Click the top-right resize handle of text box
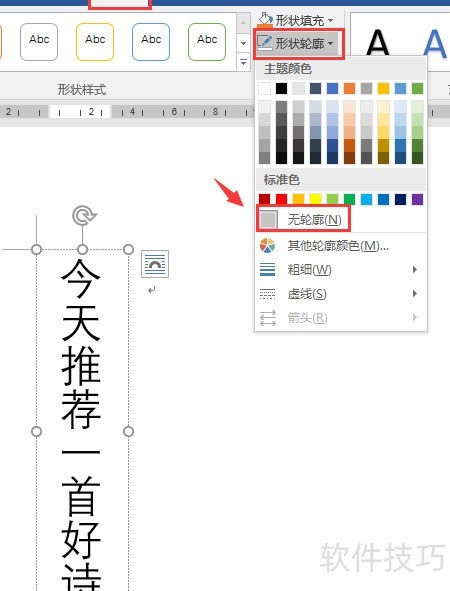Viewport: 450px width, 591px height. click(129, 250)
